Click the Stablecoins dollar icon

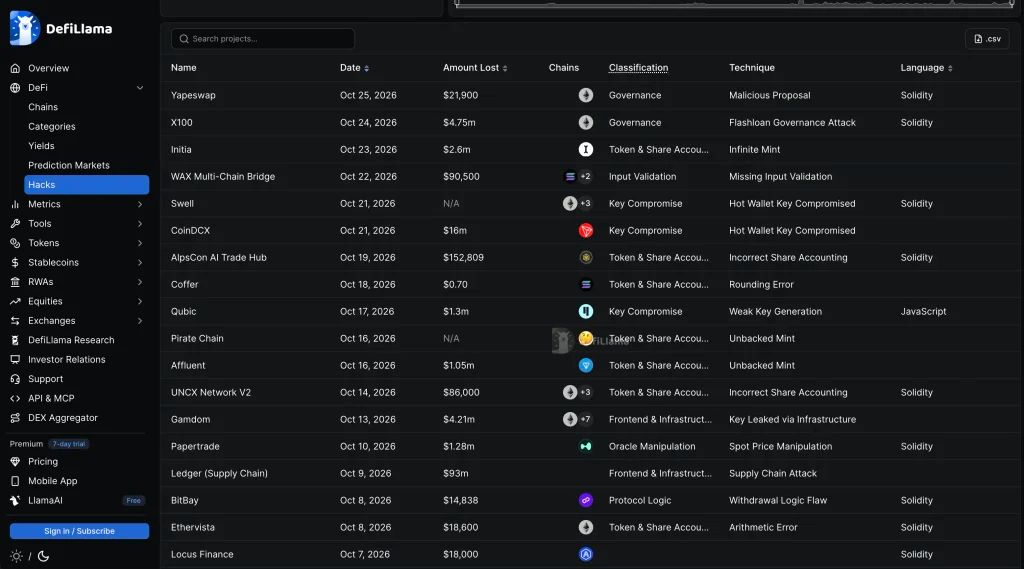click(x=15, y=263)
